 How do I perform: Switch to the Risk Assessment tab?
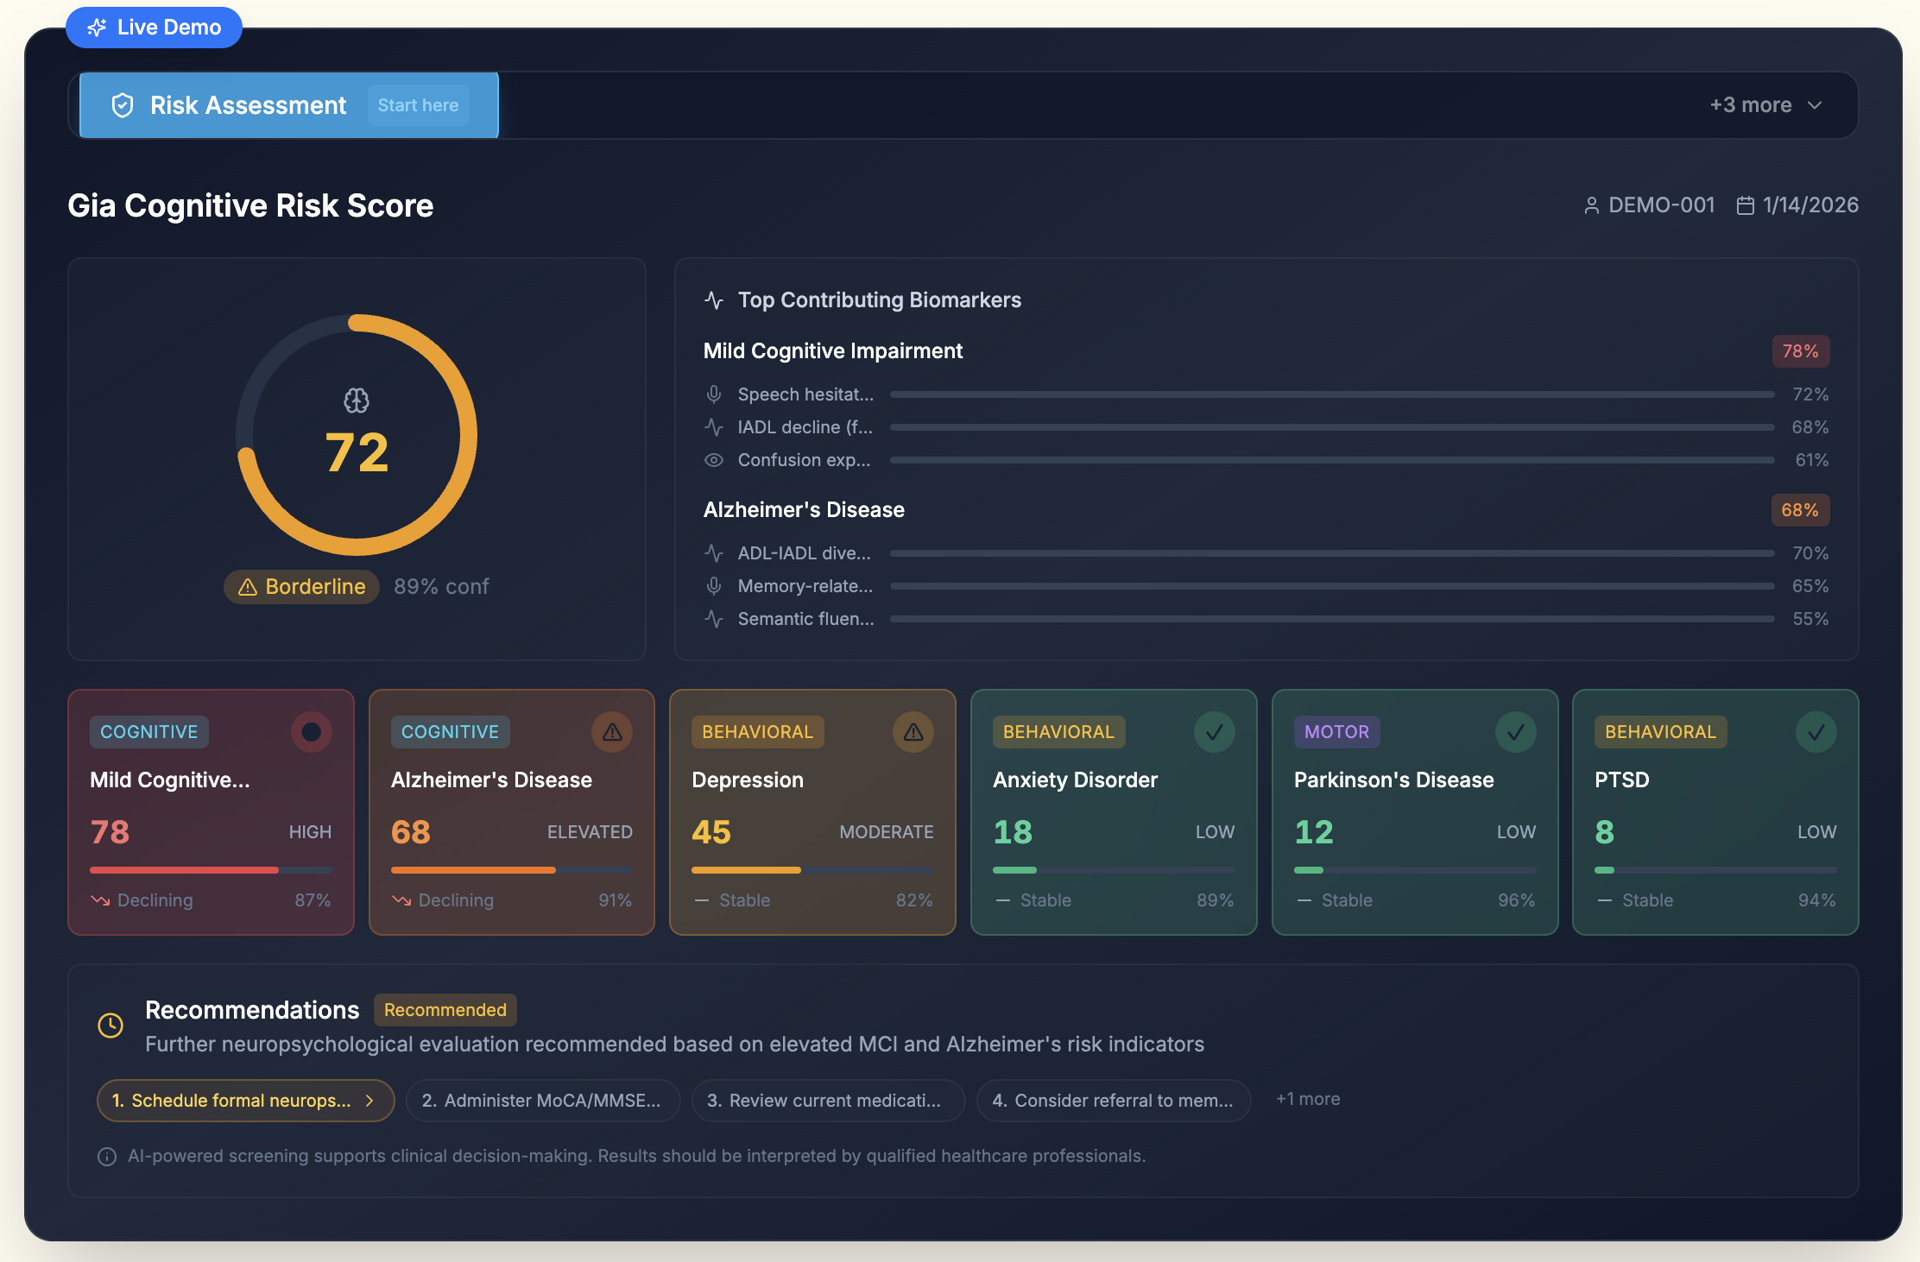pyautogui.click(x=248, y=105)
